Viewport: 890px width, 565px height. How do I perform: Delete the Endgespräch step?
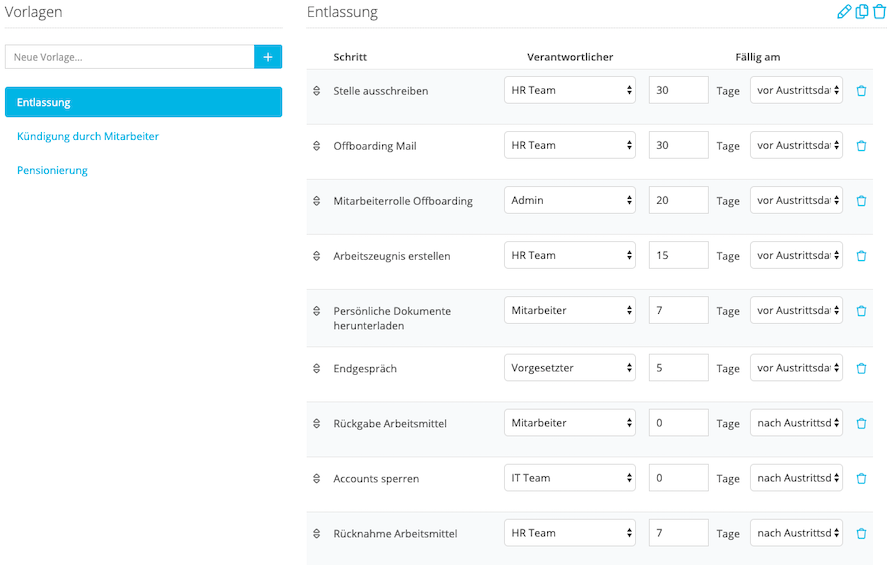point(861,369)
